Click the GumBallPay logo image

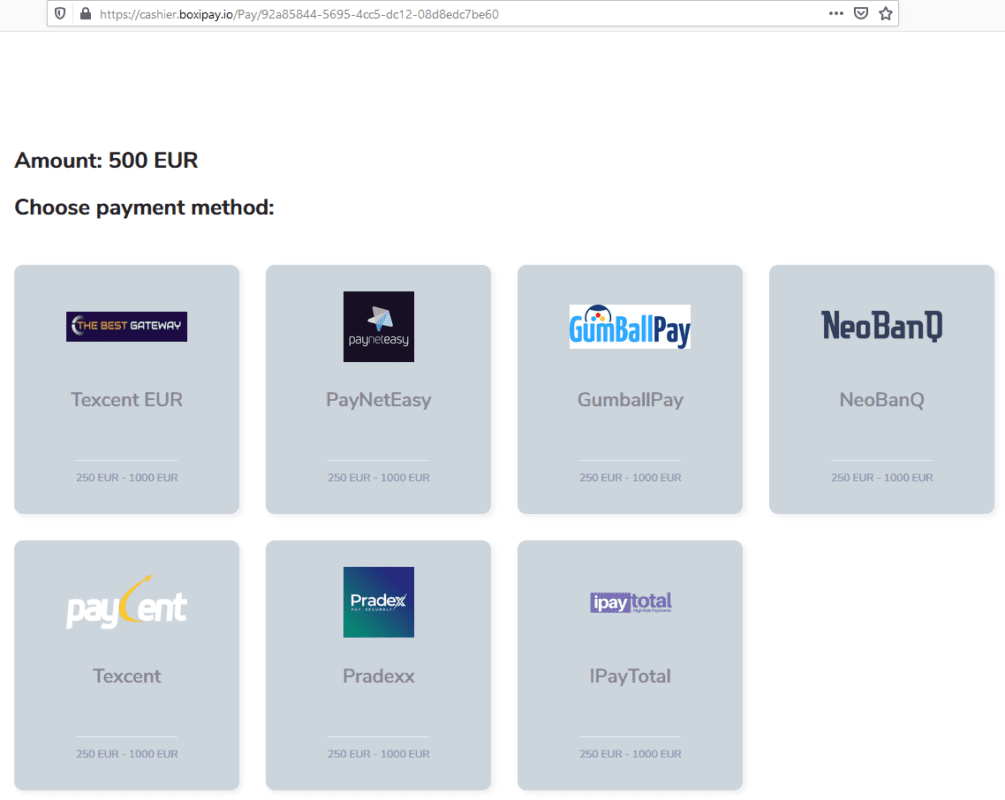point(630,326)
